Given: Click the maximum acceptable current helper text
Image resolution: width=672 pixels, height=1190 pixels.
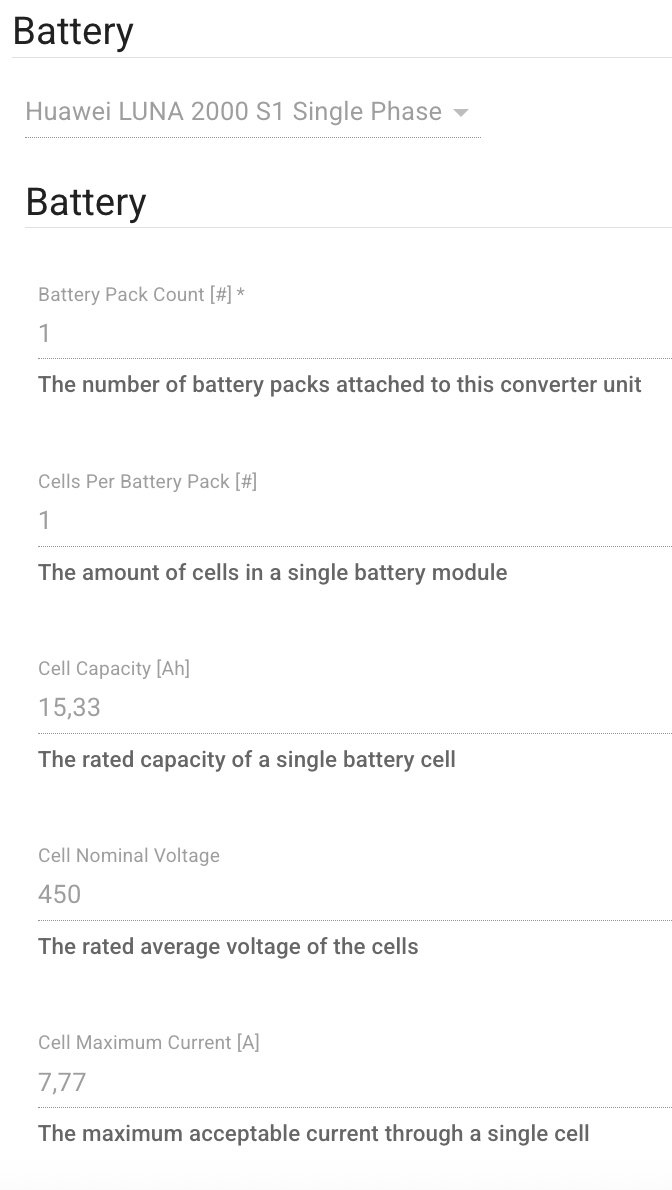Looking at the screenshot, I should pos(314,1133).
